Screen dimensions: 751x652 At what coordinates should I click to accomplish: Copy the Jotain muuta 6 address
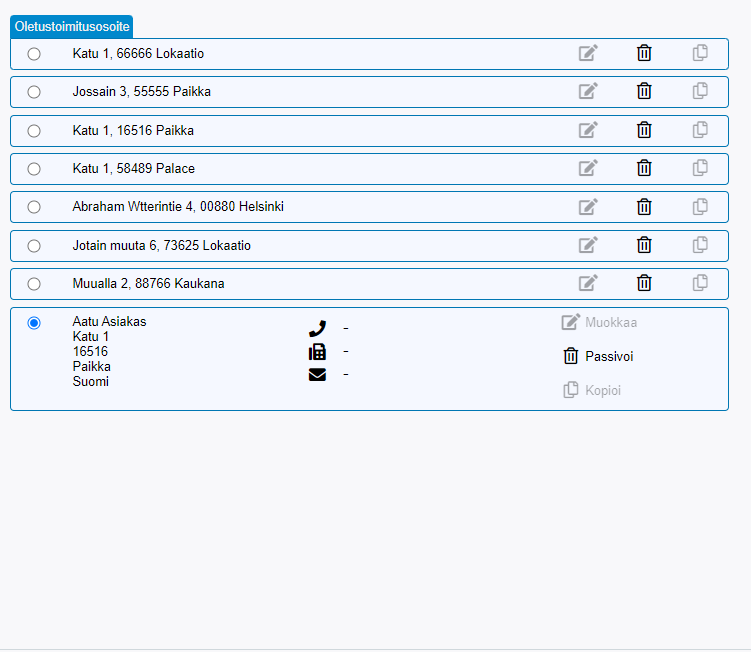[700, 244]
